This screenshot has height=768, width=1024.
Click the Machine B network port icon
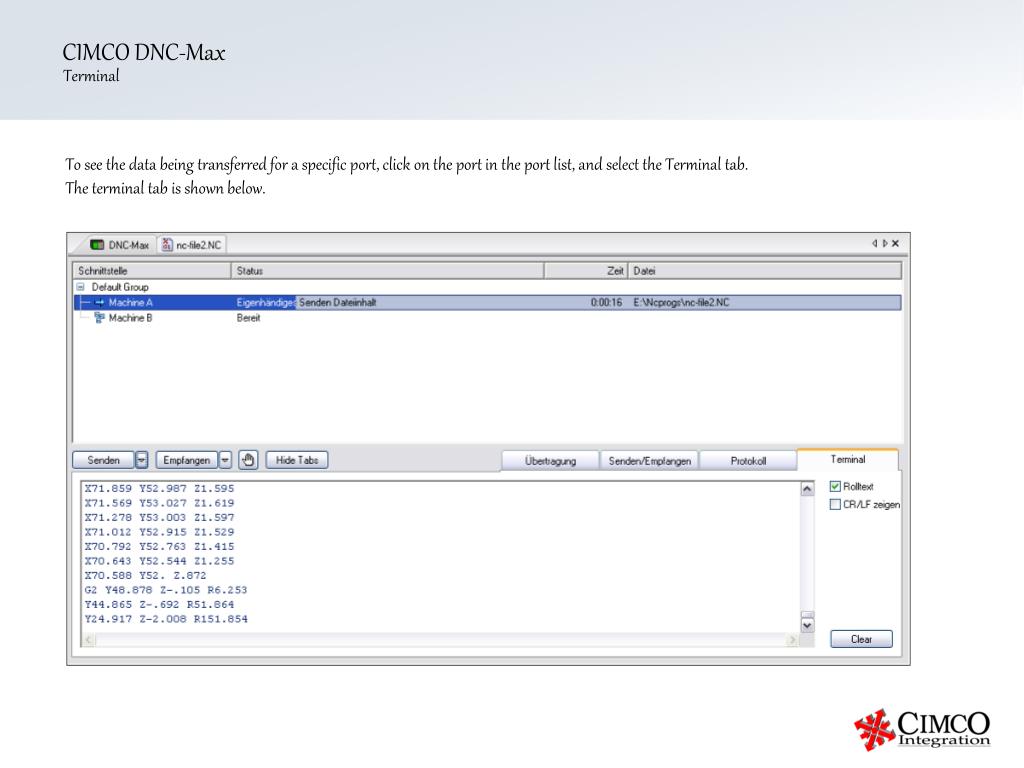pos(99,317)
